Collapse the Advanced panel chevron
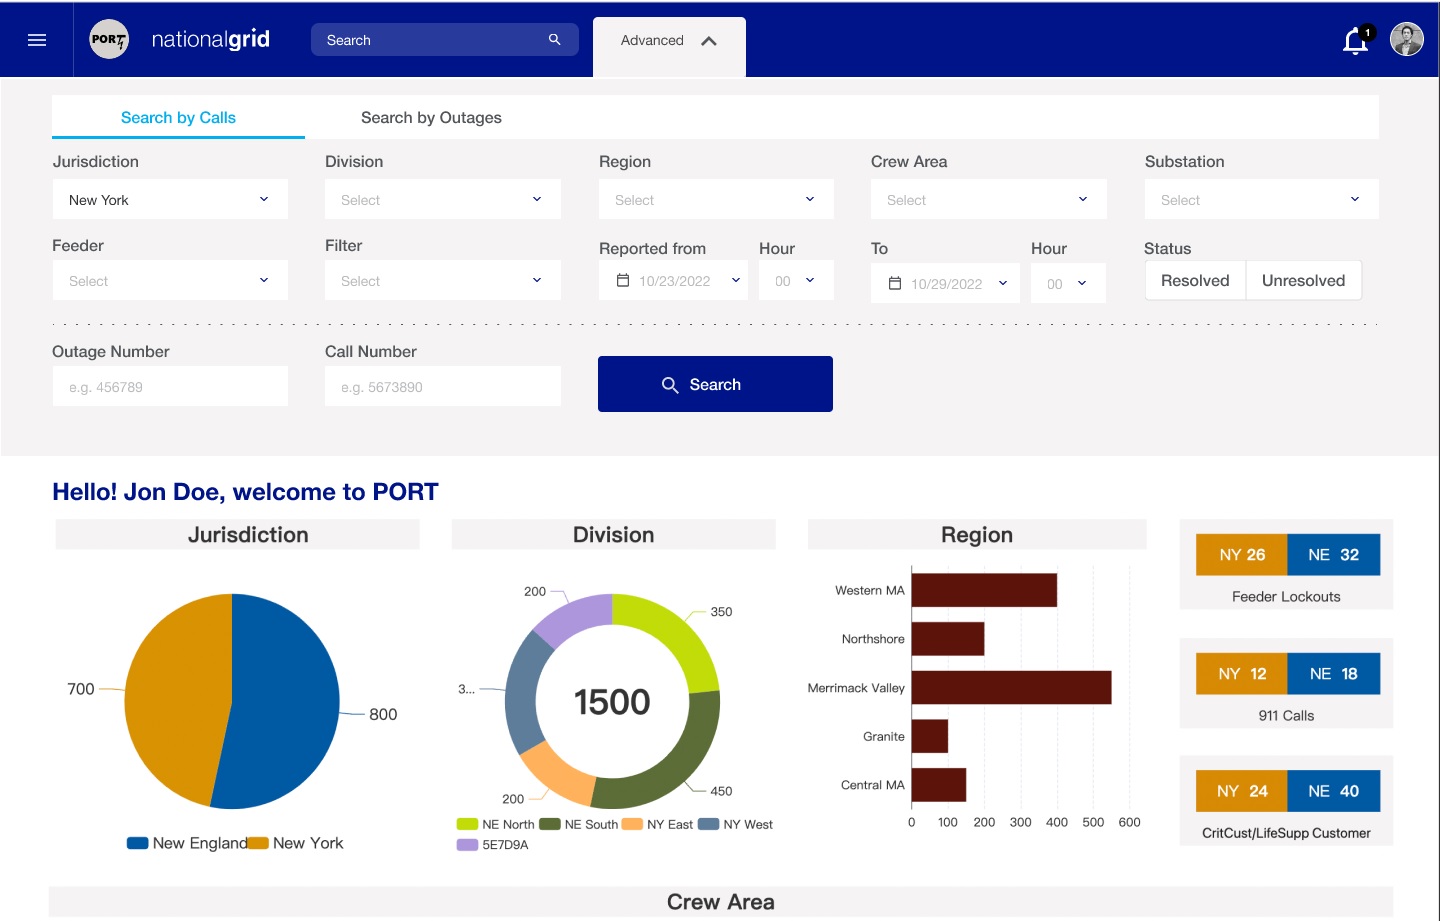Viewport: 1440px width, 921px height. click(709, 41)
